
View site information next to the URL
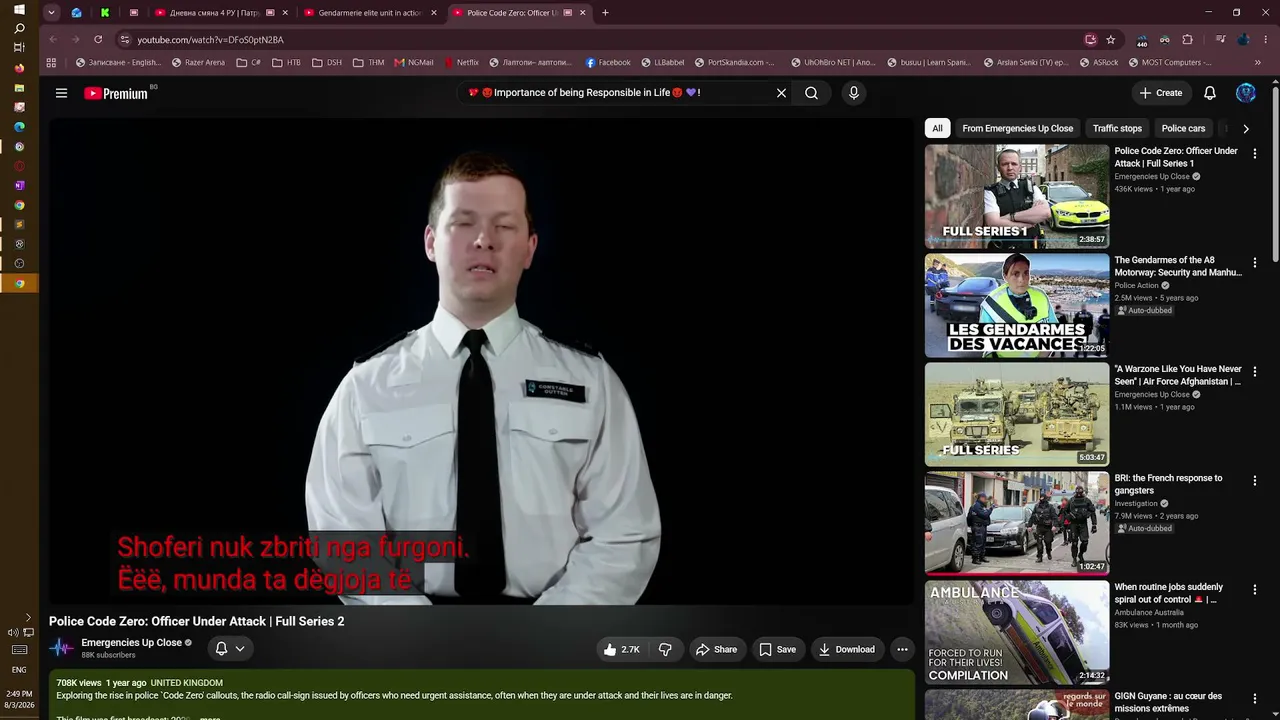[125, 40]
